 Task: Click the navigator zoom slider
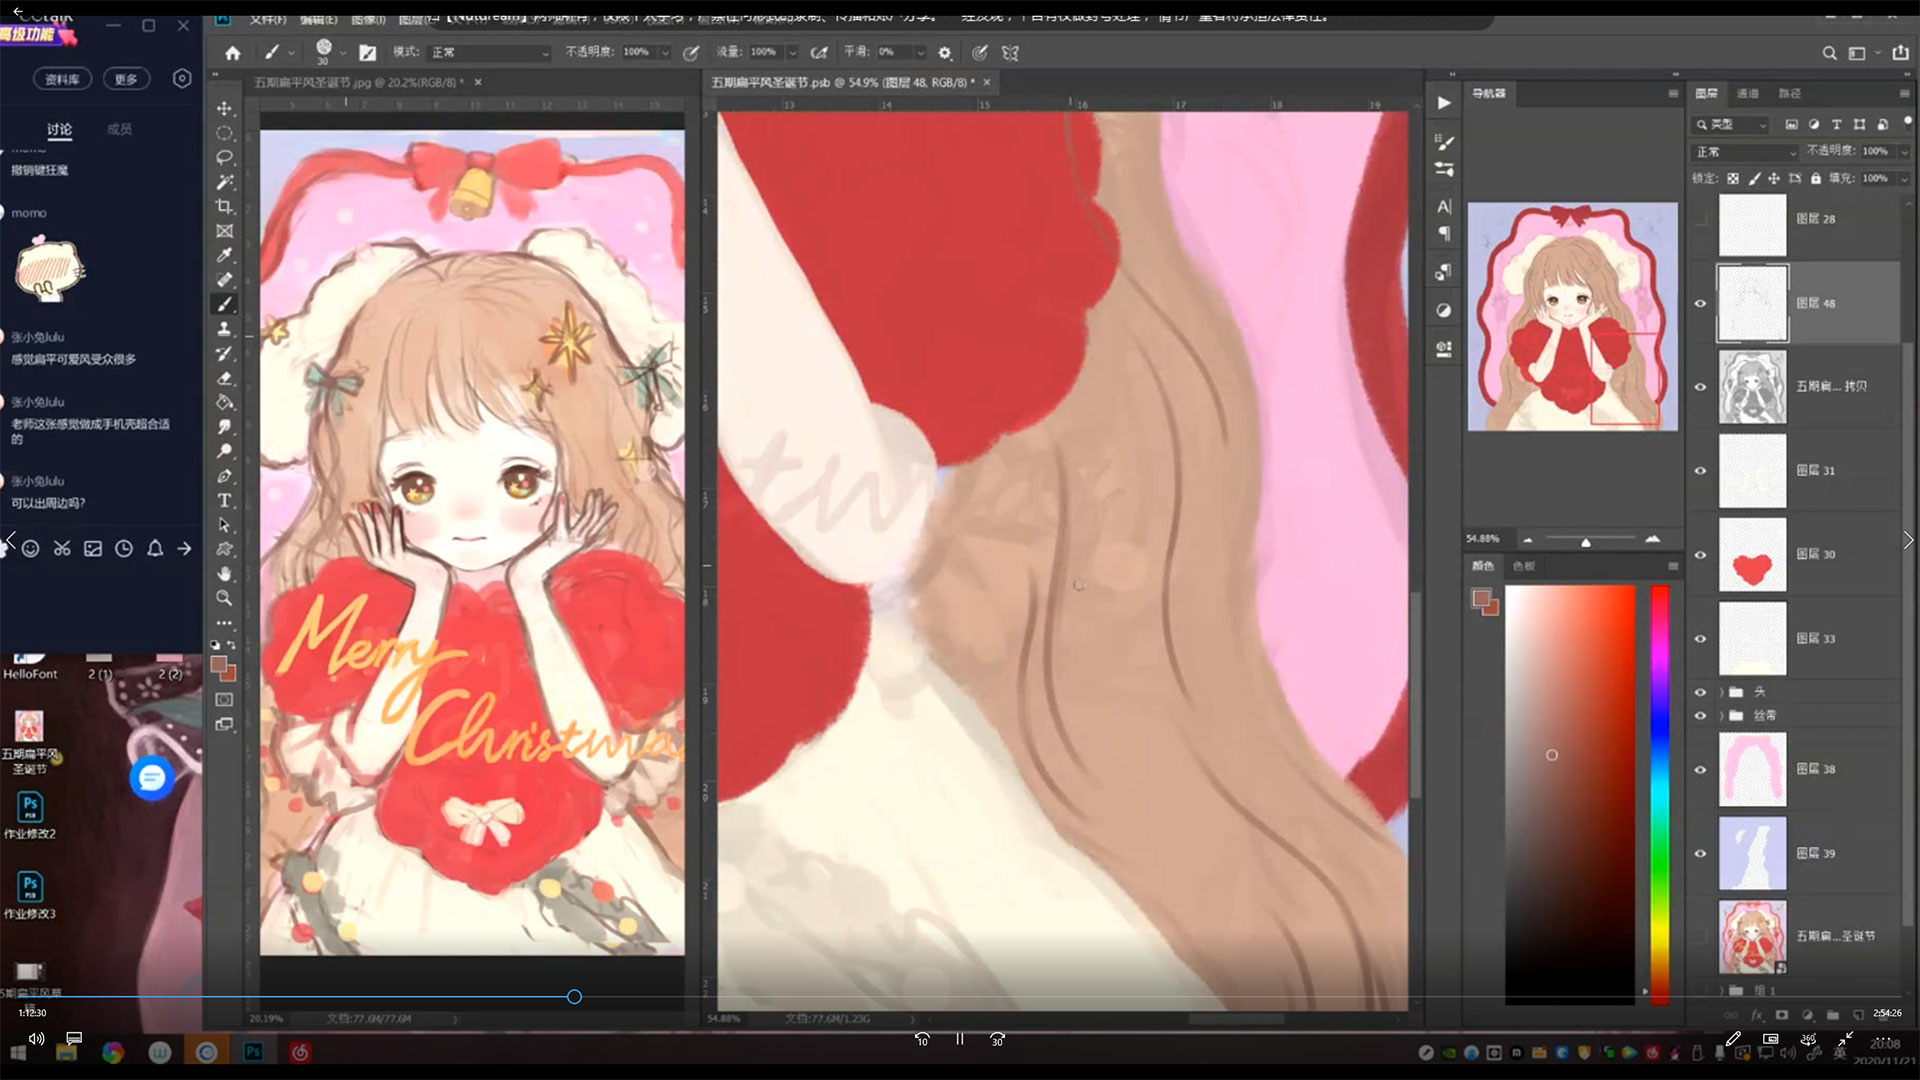click(1589, 540)
